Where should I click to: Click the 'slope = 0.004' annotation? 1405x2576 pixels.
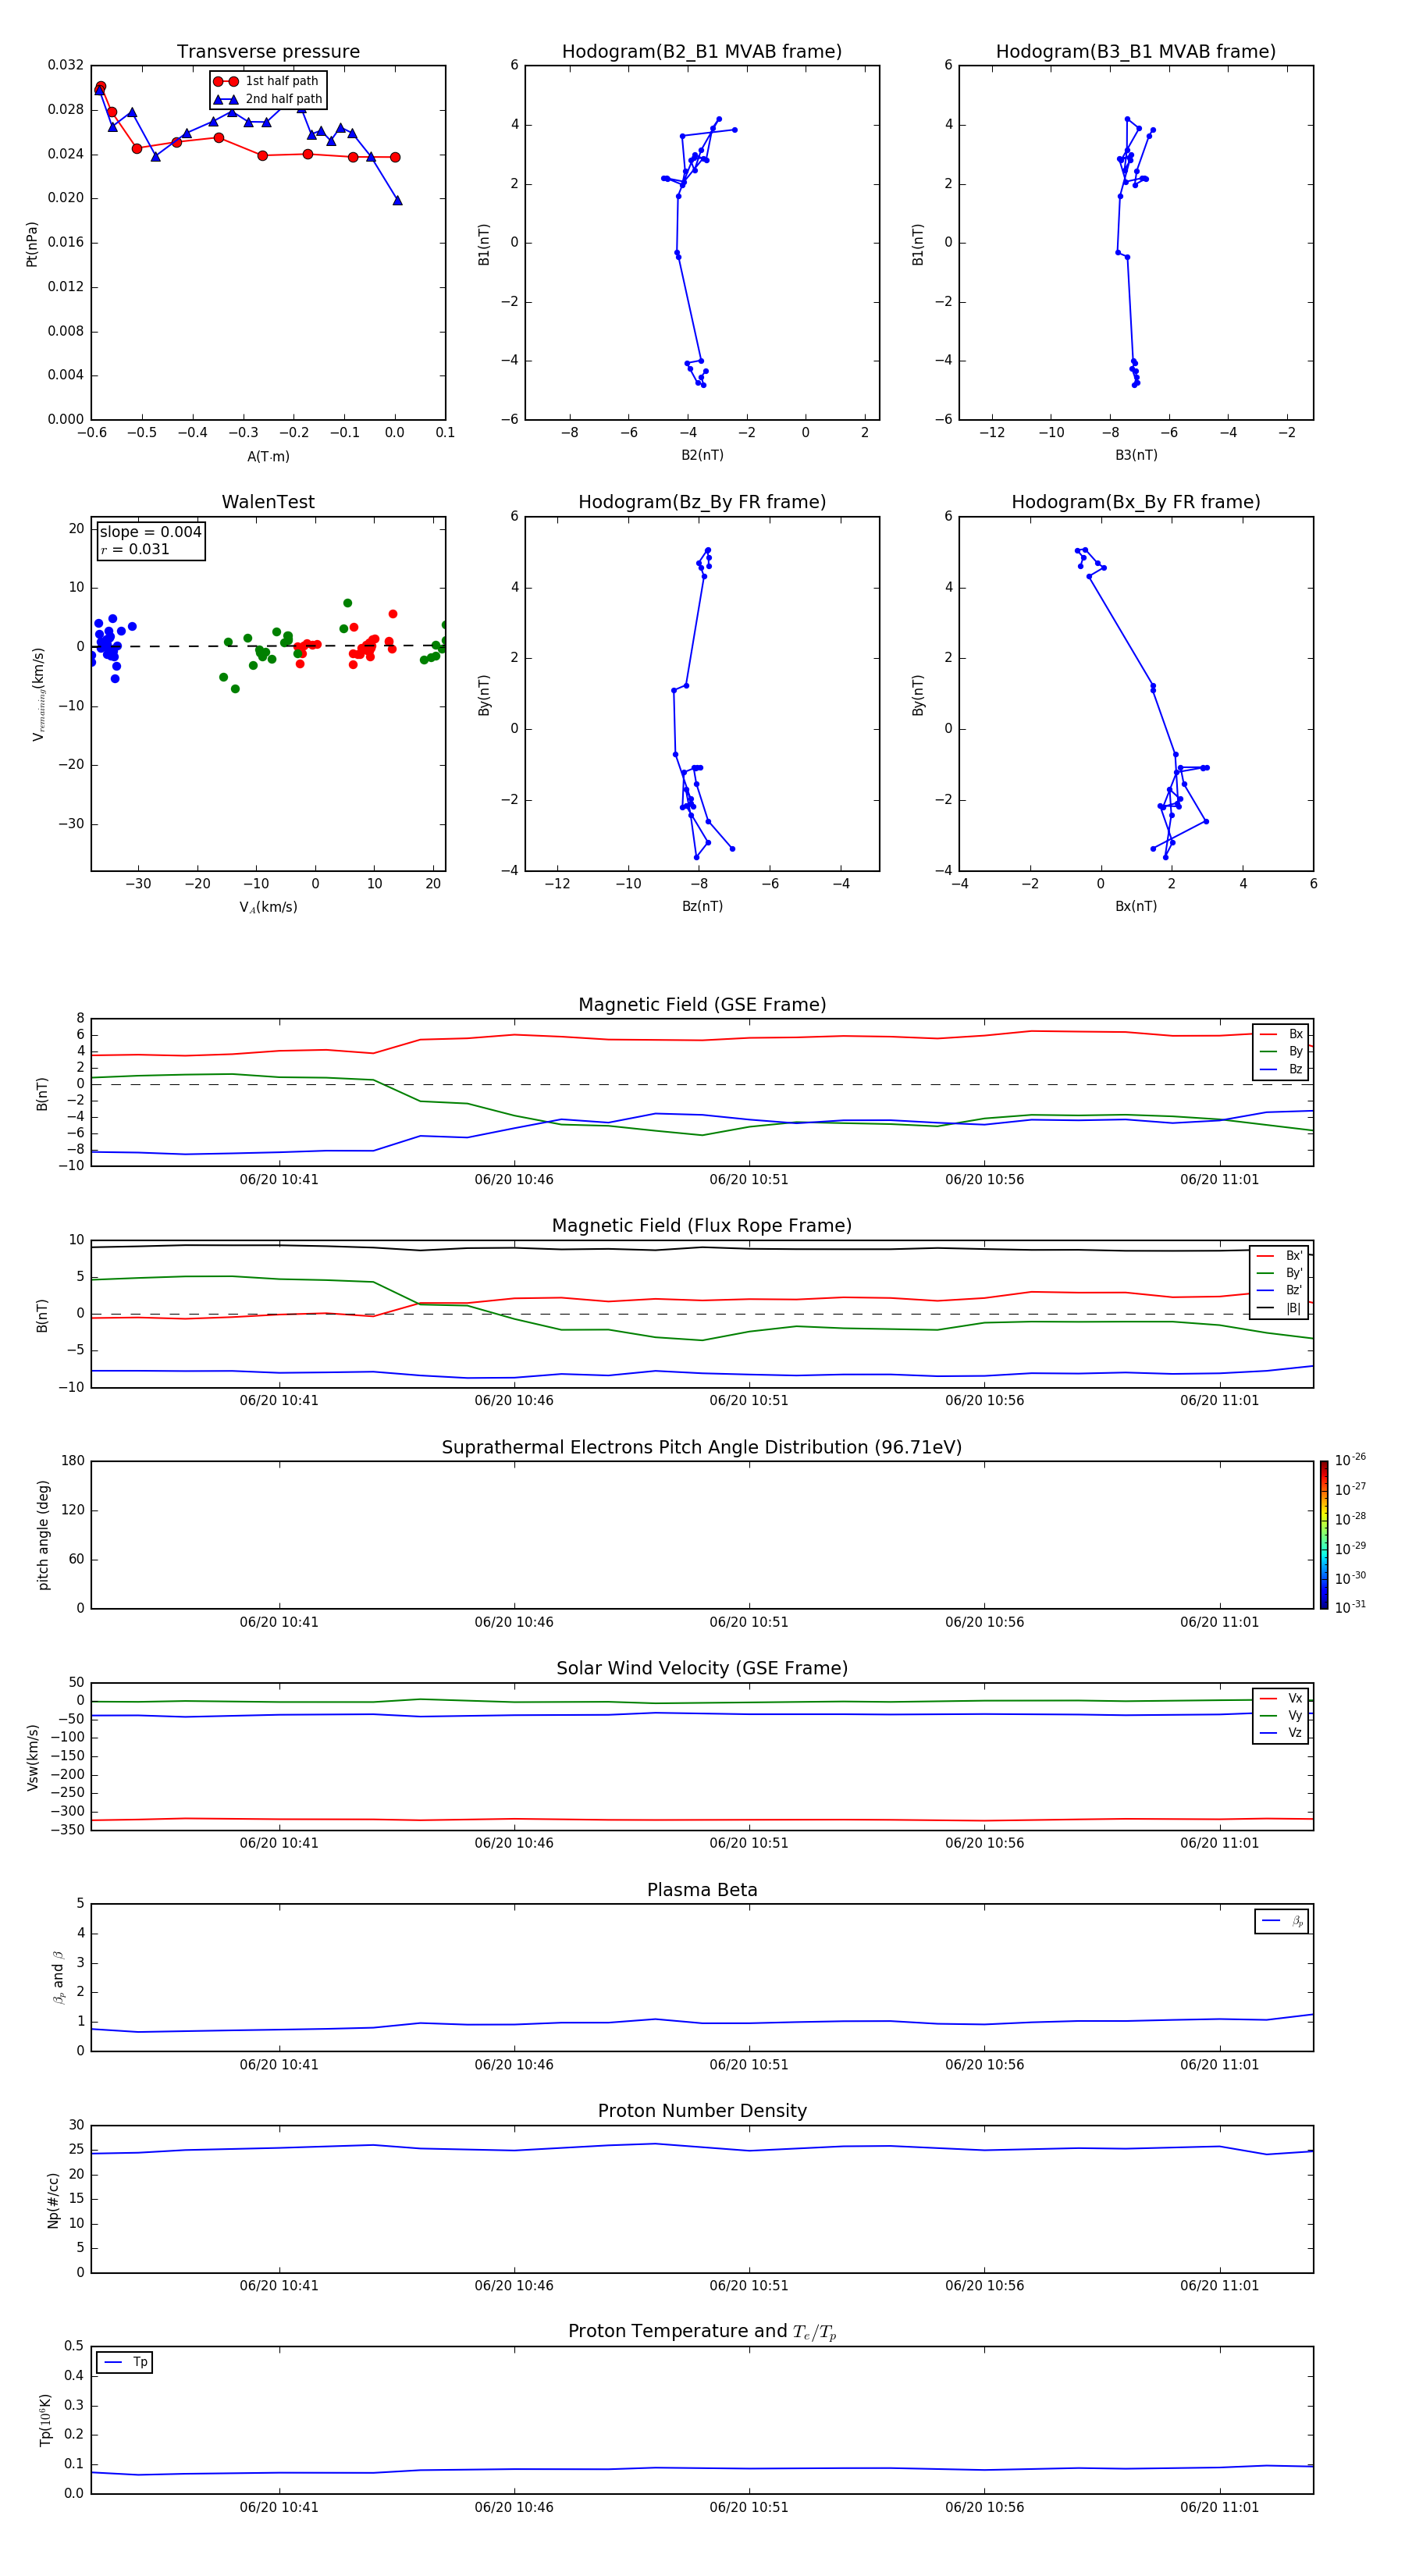point(150,532)
